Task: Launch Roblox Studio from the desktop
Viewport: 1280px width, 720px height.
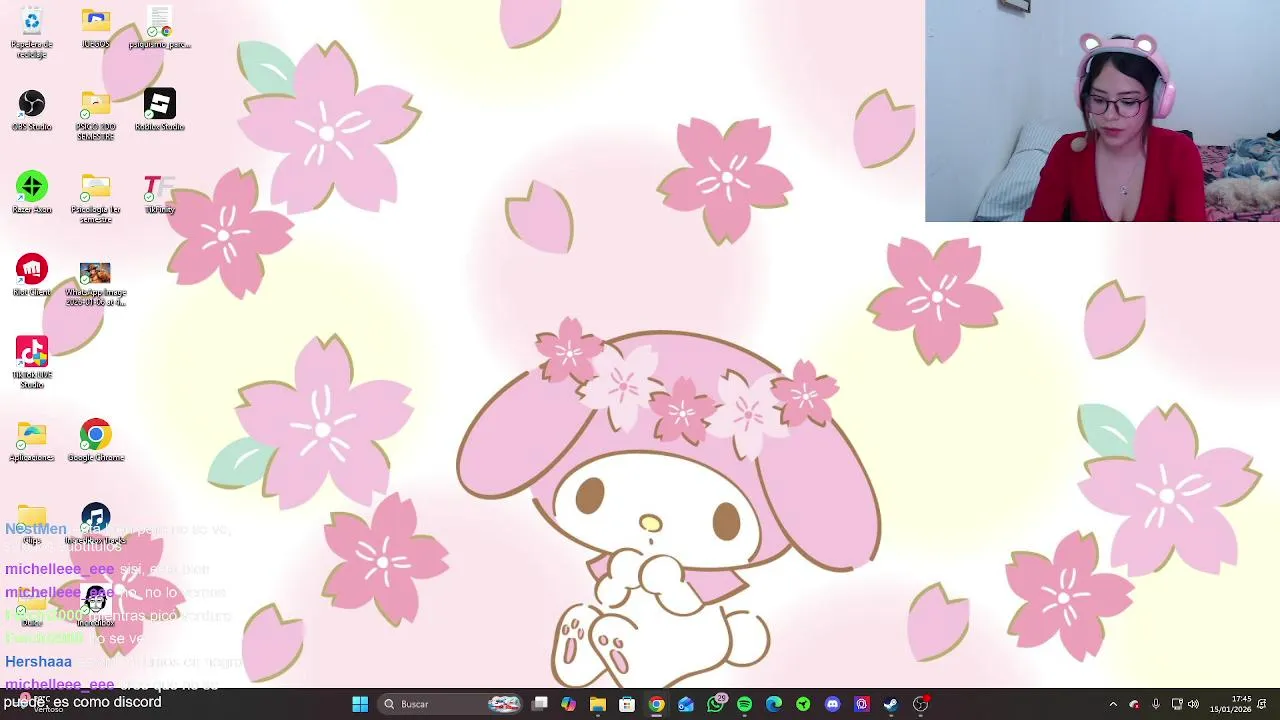Action: 160,110
